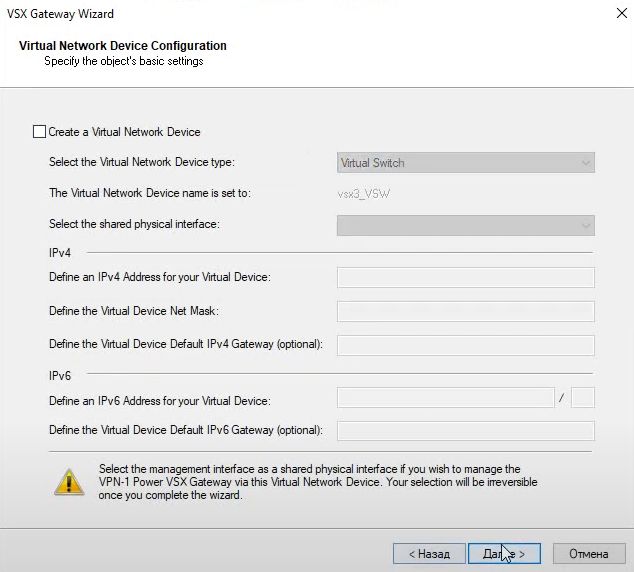Click the Create a Virtual Network Device label
The width and height of the screenshot is (634, 572).
124,132
